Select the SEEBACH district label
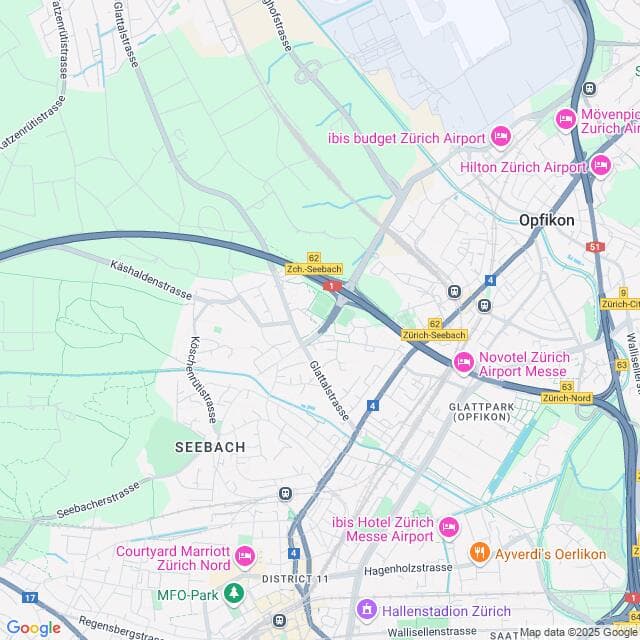This screenshot has width=640, height=640. pyautogui.click(x=210, y=447)
